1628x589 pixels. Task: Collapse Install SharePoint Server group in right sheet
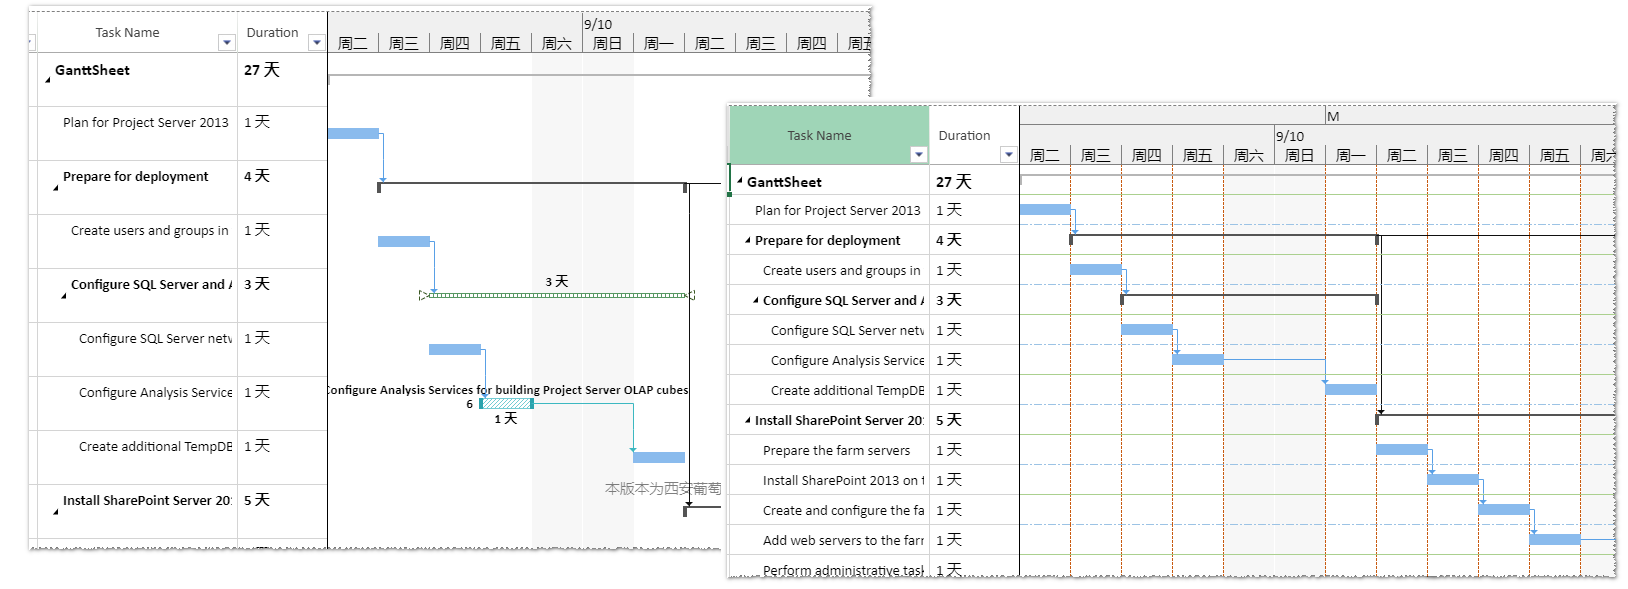(748, 420)
